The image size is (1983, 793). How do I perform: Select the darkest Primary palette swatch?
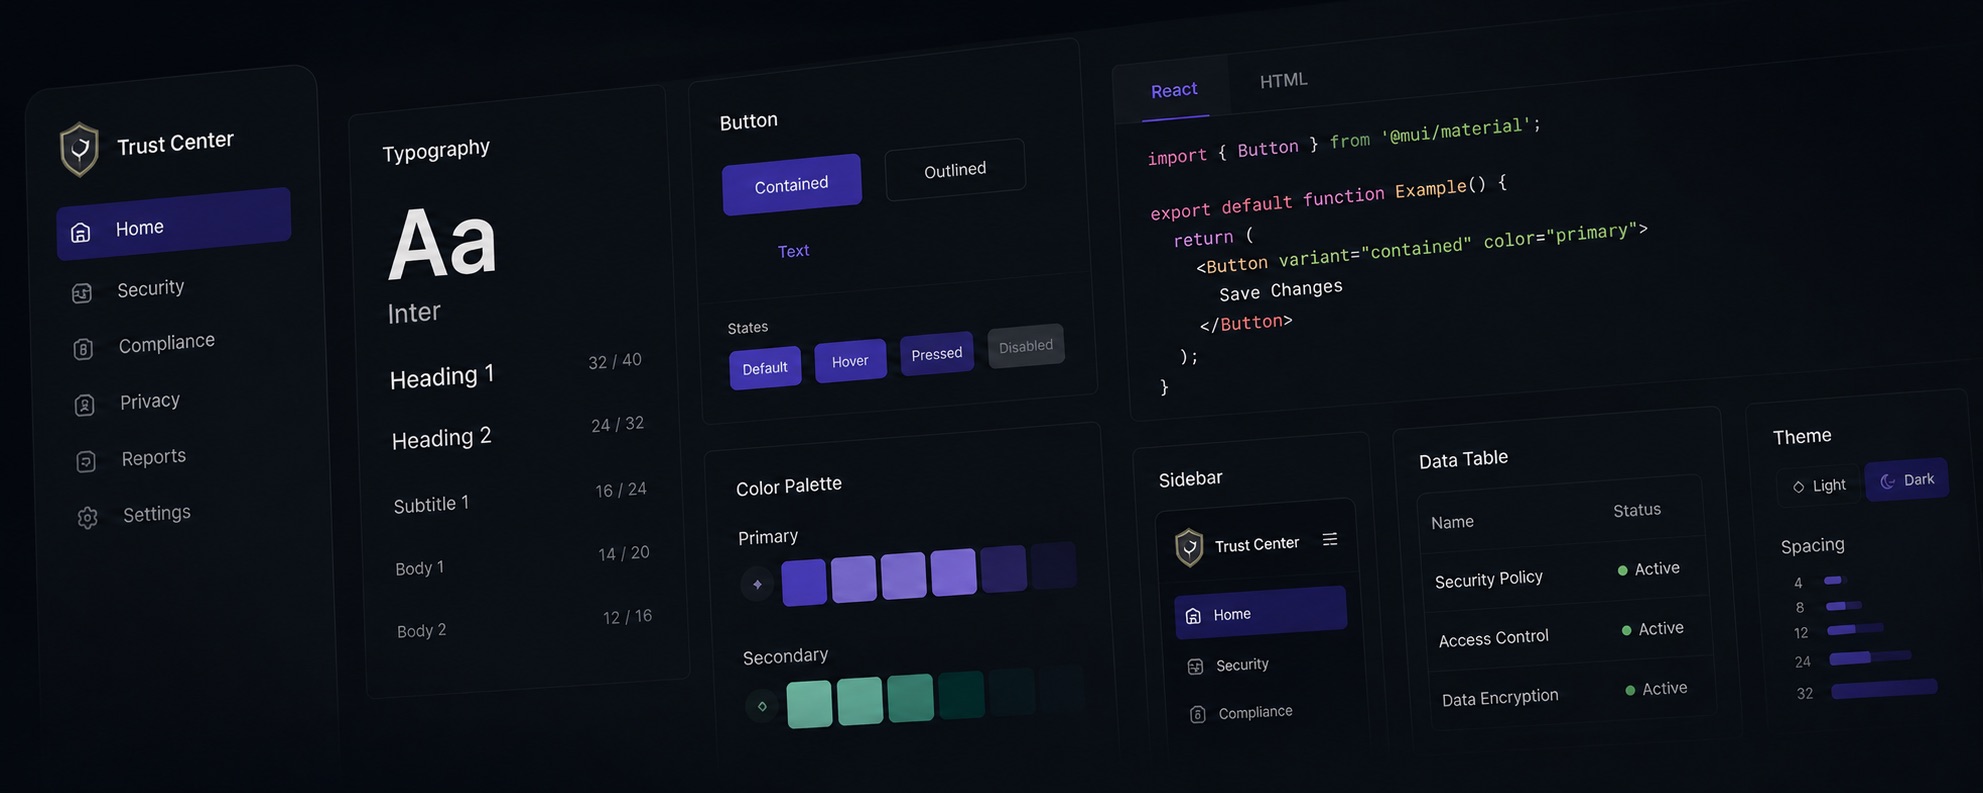click(1053, 566)
